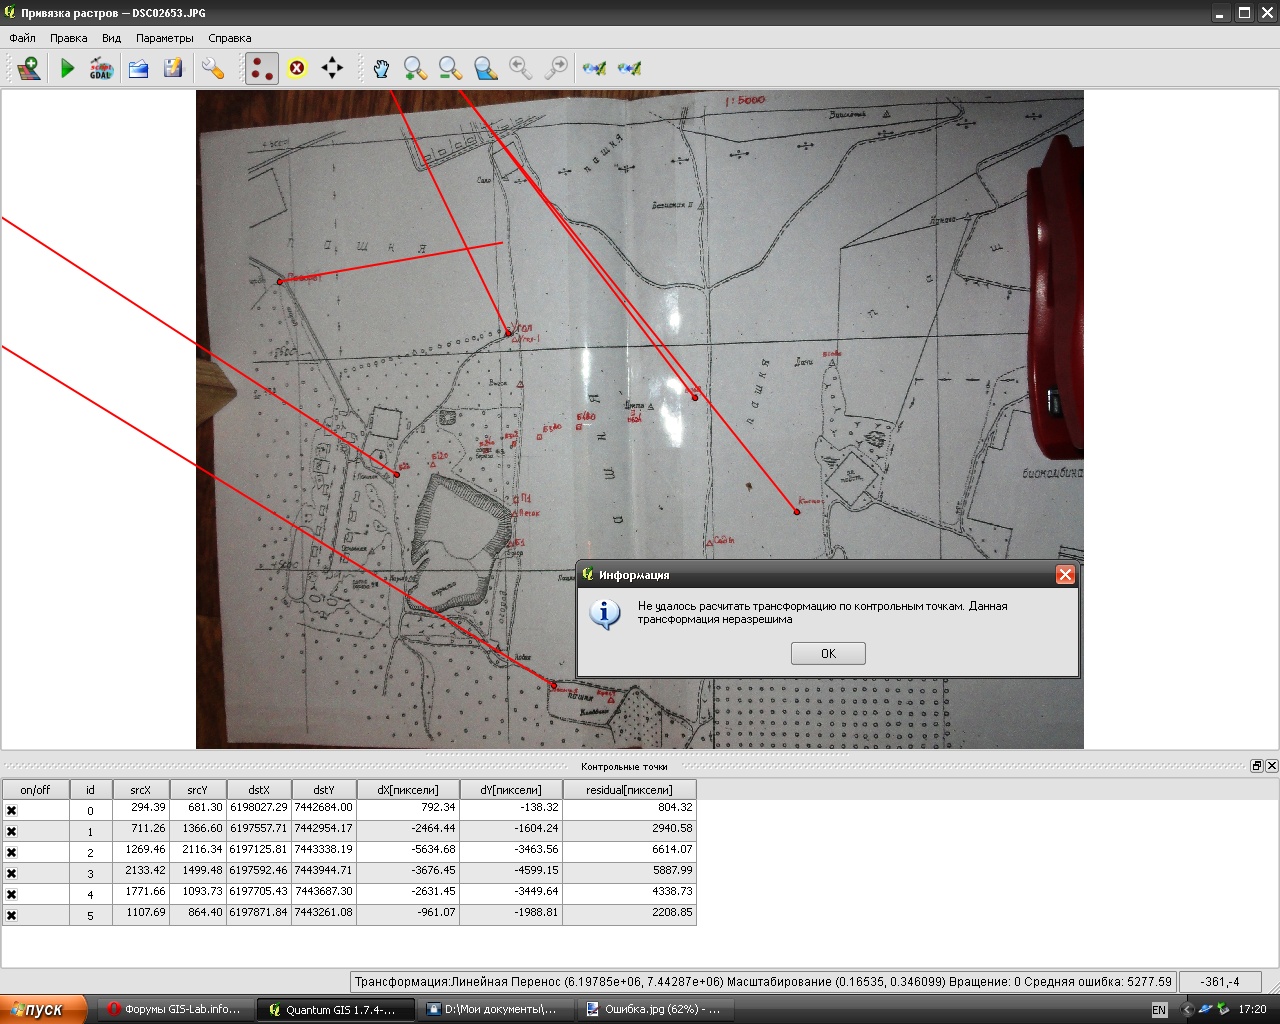Uncheck control point 5 row

pyautogui.click(x=12, y=916)
